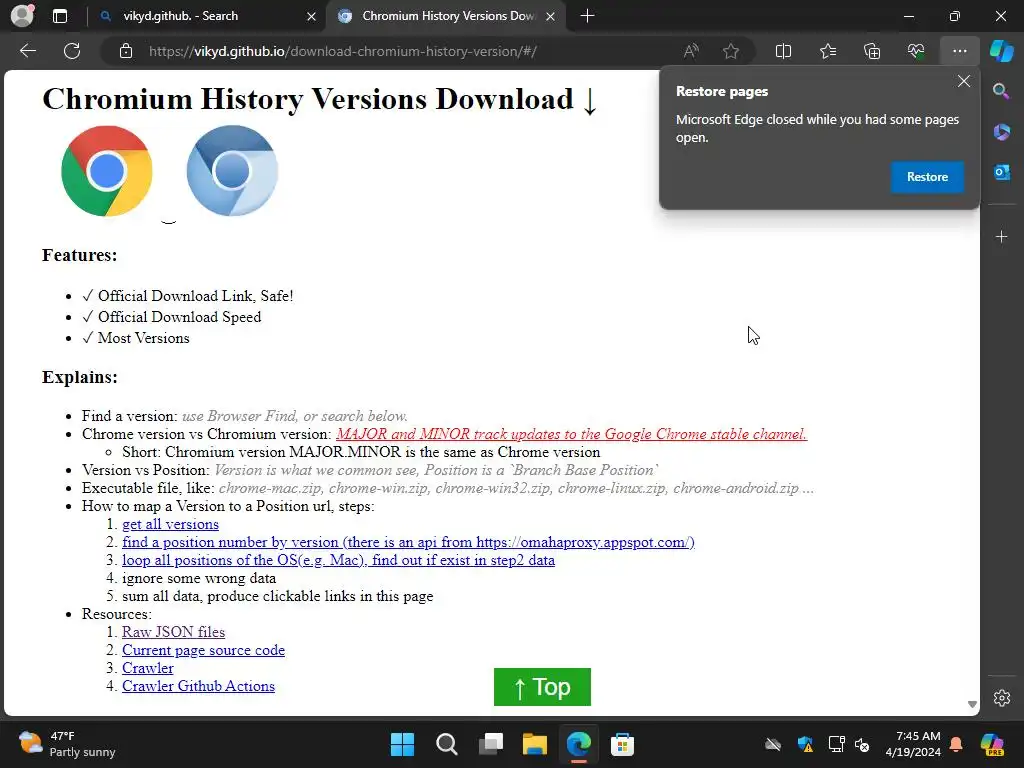1024x768 pixels.
Task: Go back using the back arrow
Action: [27, 51]
